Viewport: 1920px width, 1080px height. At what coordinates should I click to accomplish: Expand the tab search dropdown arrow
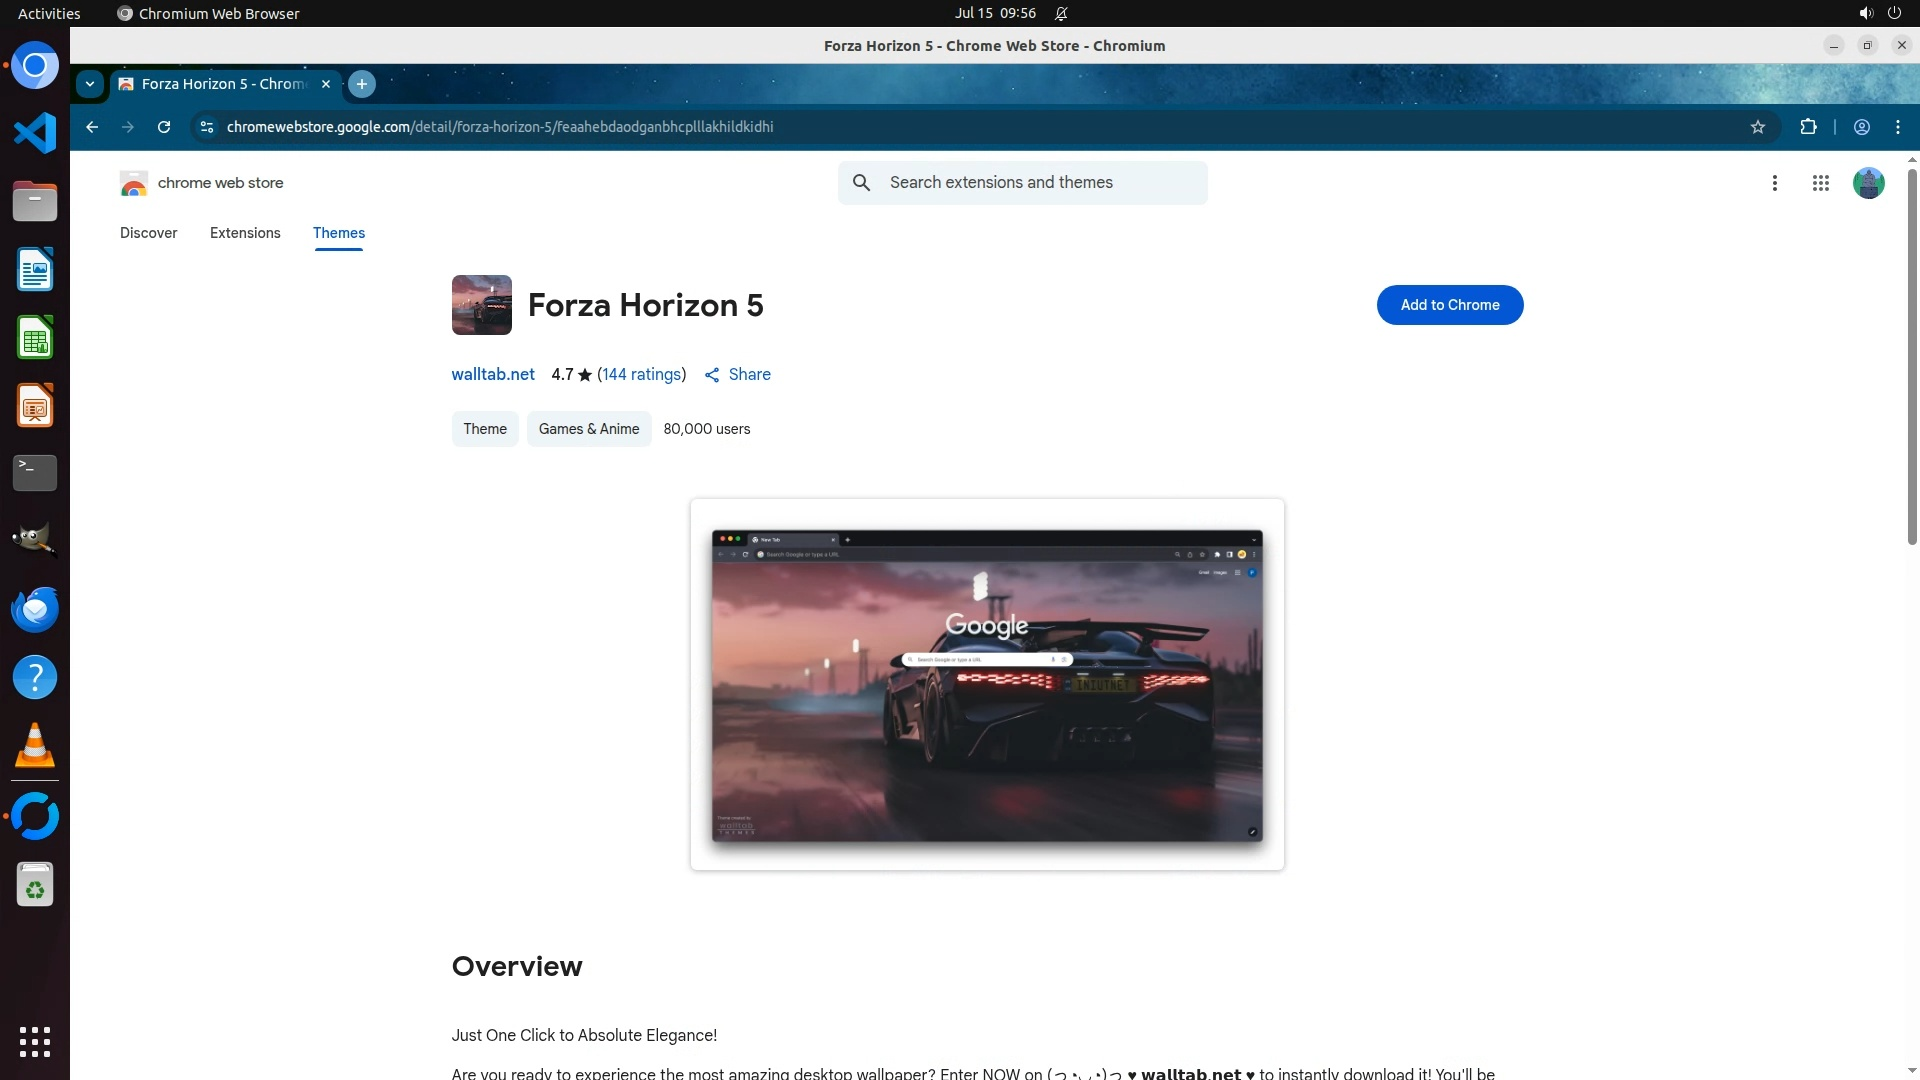click(90, 84)
